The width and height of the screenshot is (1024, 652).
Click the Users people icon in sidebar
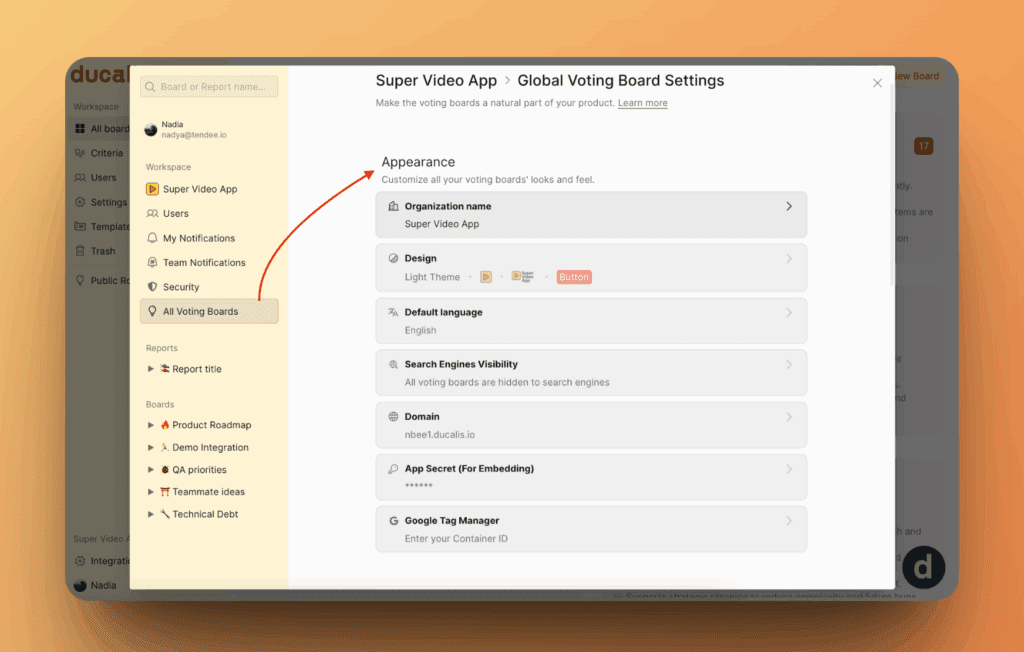coord(153,214)
